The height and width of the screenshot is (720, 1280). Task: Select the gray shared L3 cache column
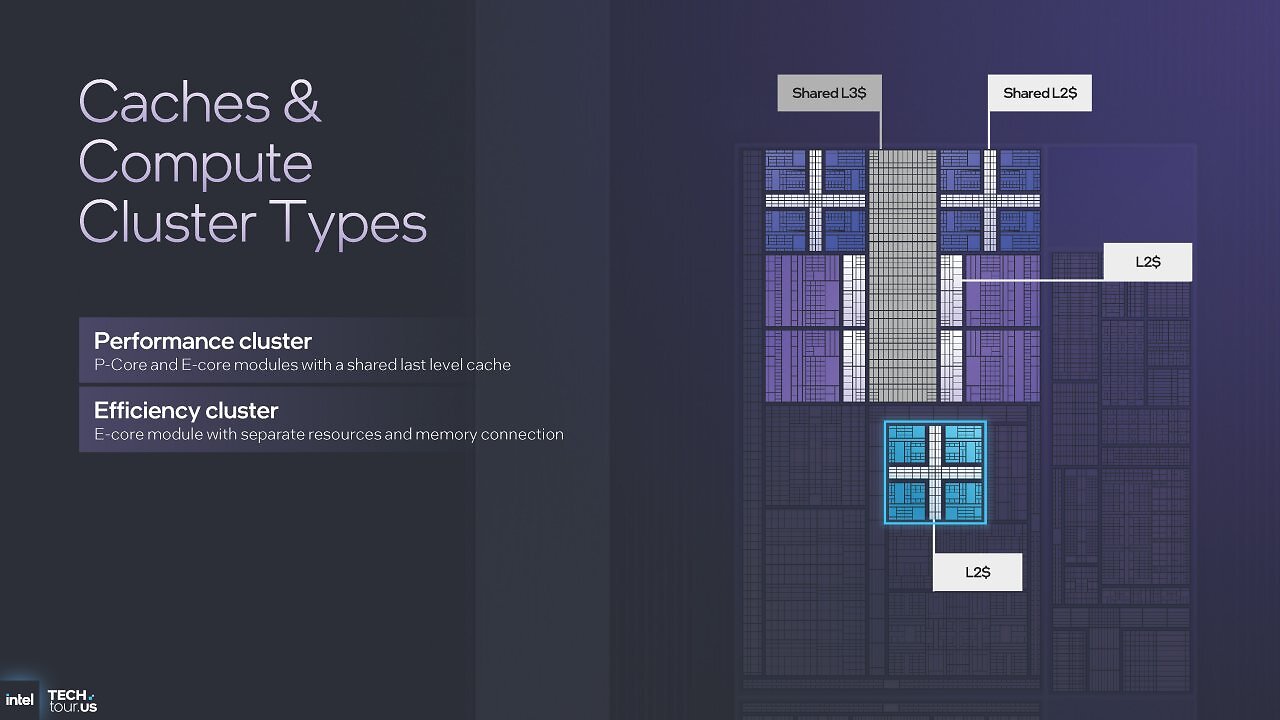[902, 276]
